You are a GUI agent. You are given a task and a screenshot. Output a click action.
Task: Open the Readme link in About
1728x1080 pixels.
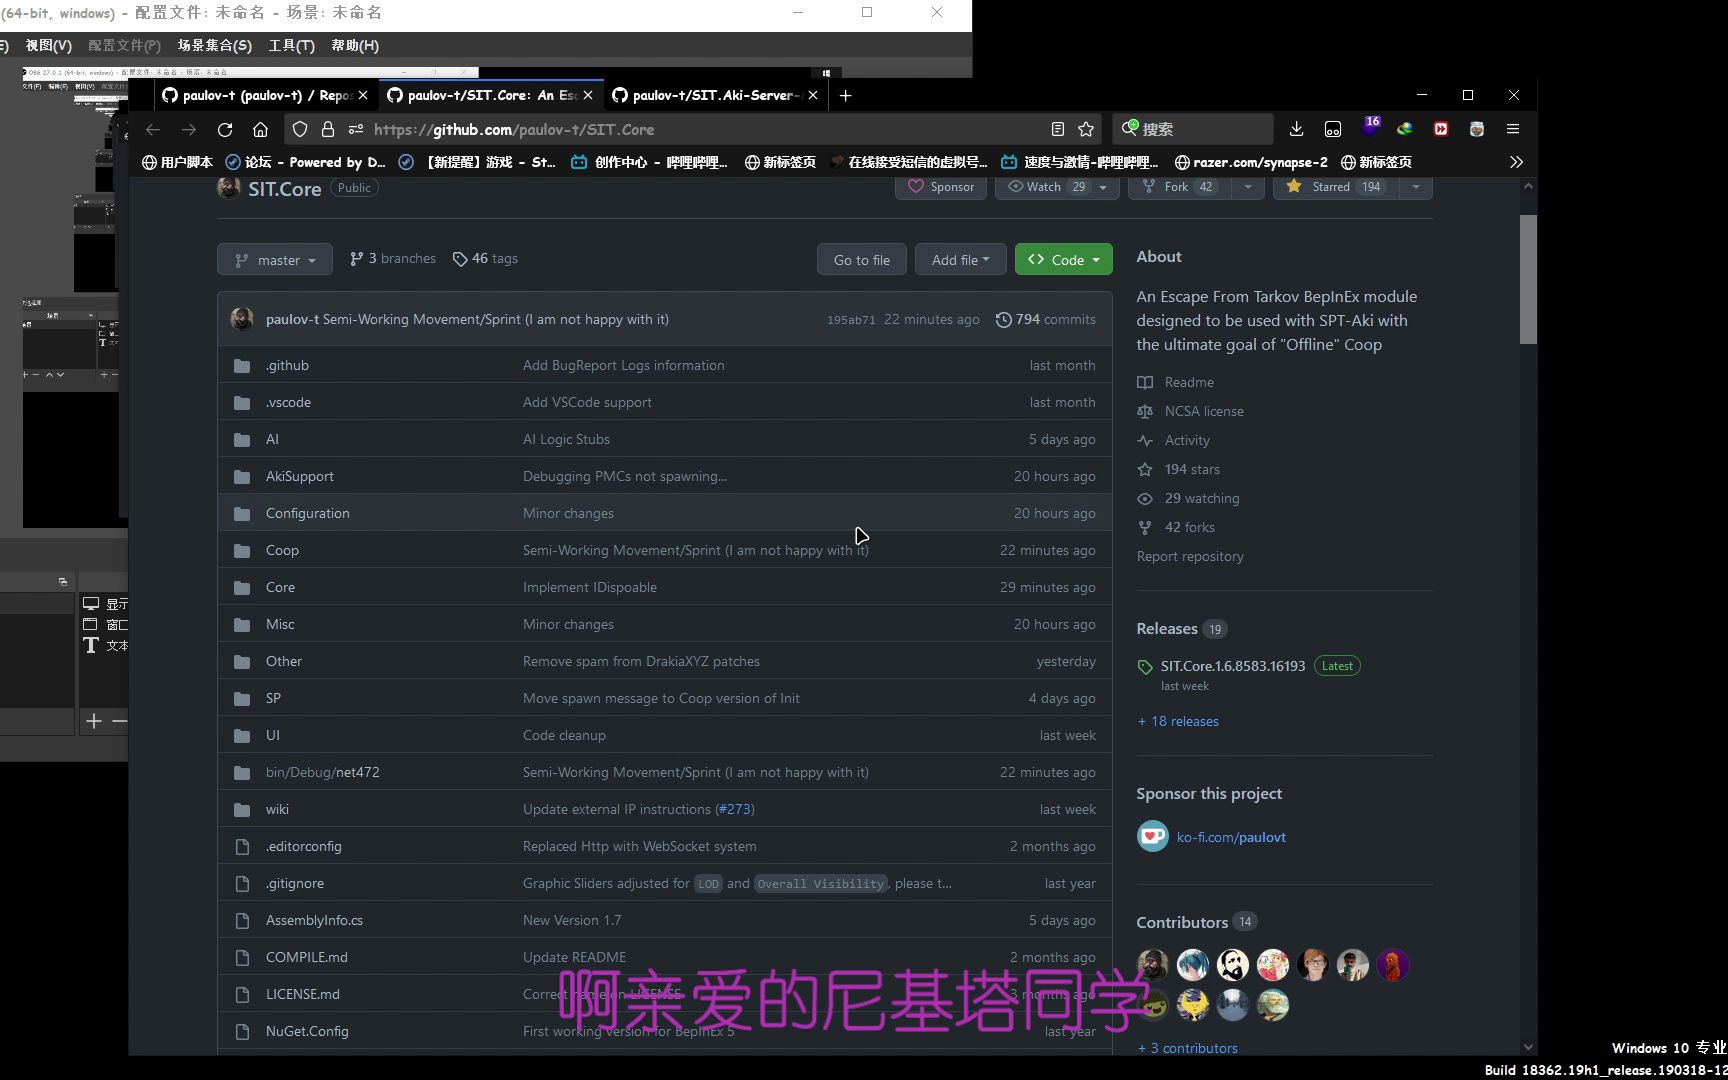coord(1189,382)
